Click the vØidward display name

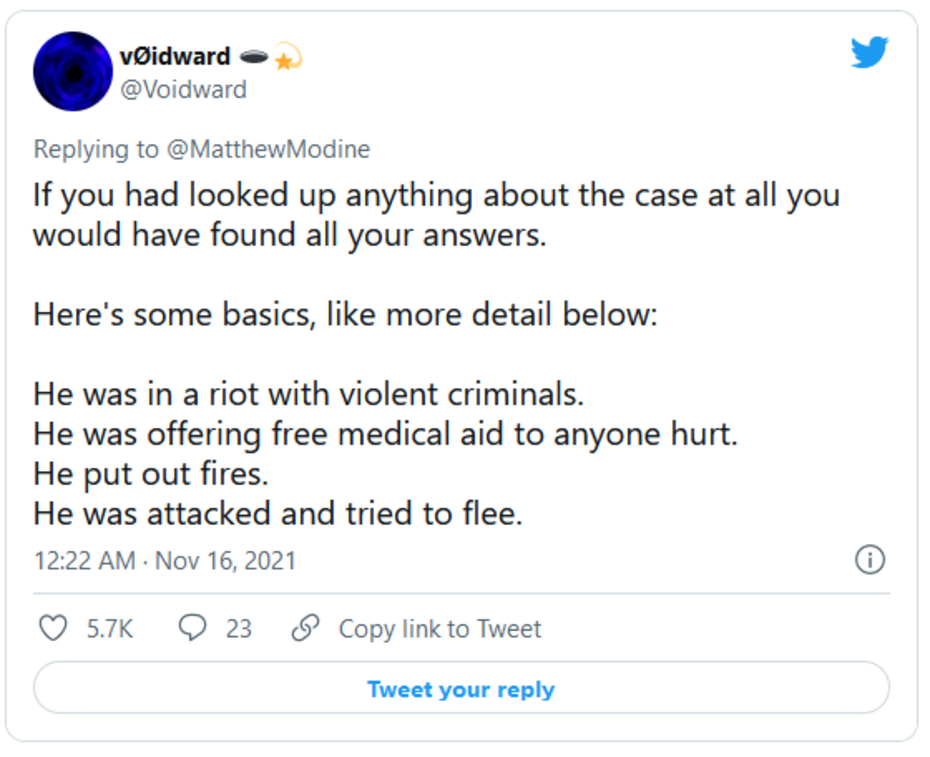174,57
